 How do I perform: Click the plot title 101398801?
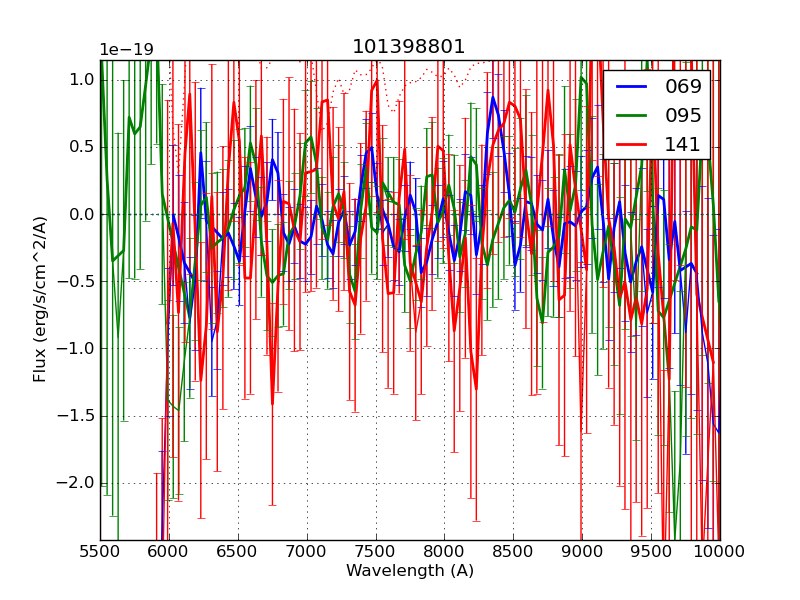point(409,47)
